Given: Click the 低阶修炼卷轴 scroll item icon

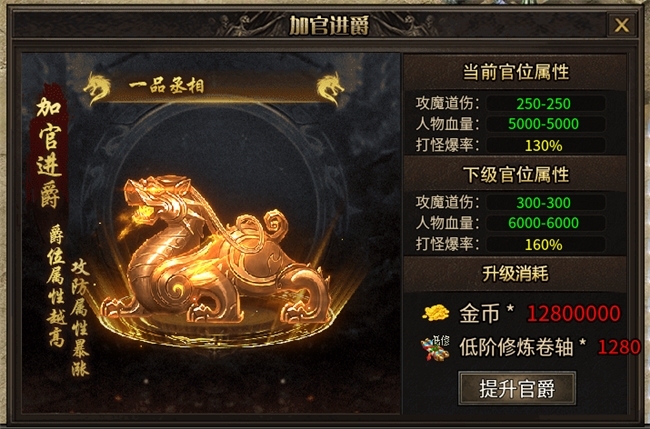Looking at the screenshot, I should tap(435, 348).
